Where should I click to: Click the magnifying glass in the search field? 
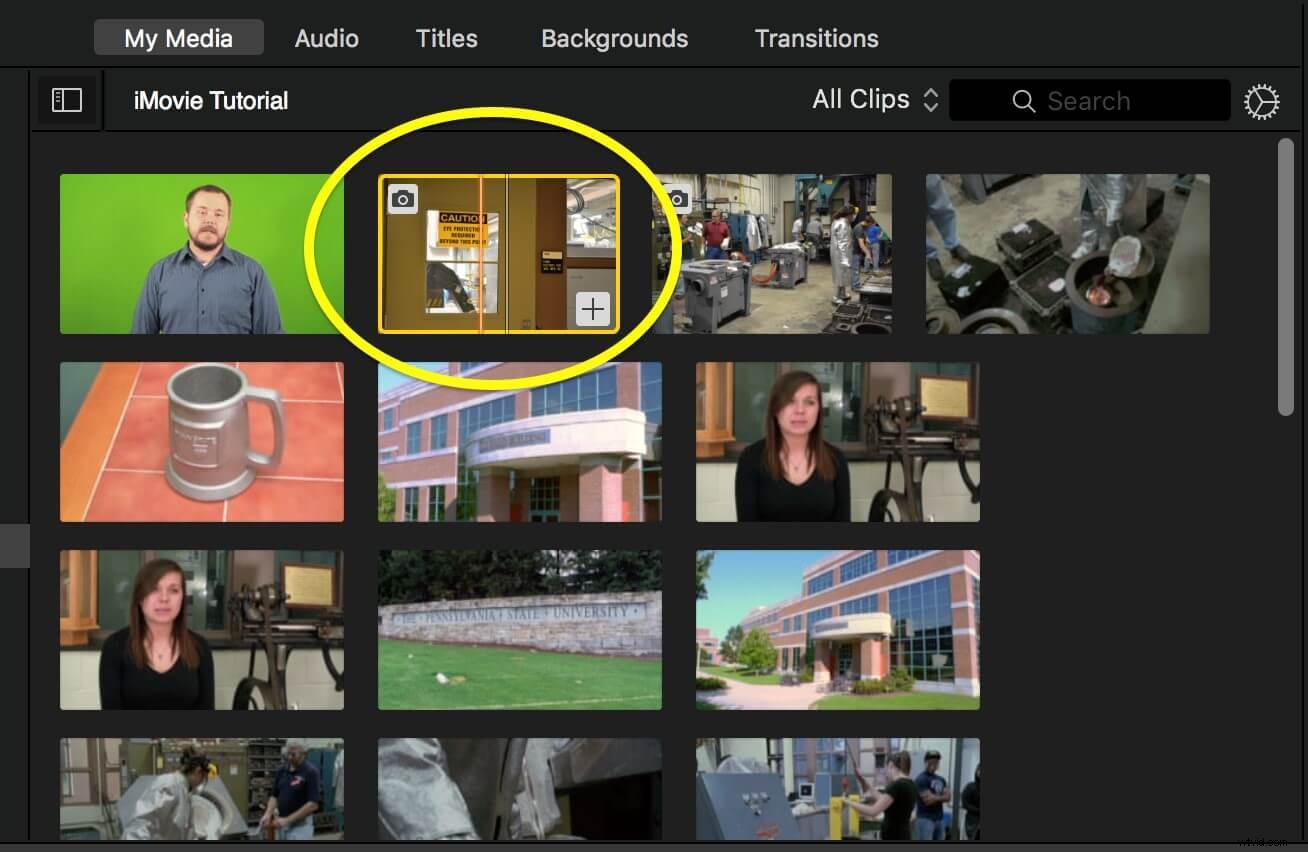[x=1023, y=100]
